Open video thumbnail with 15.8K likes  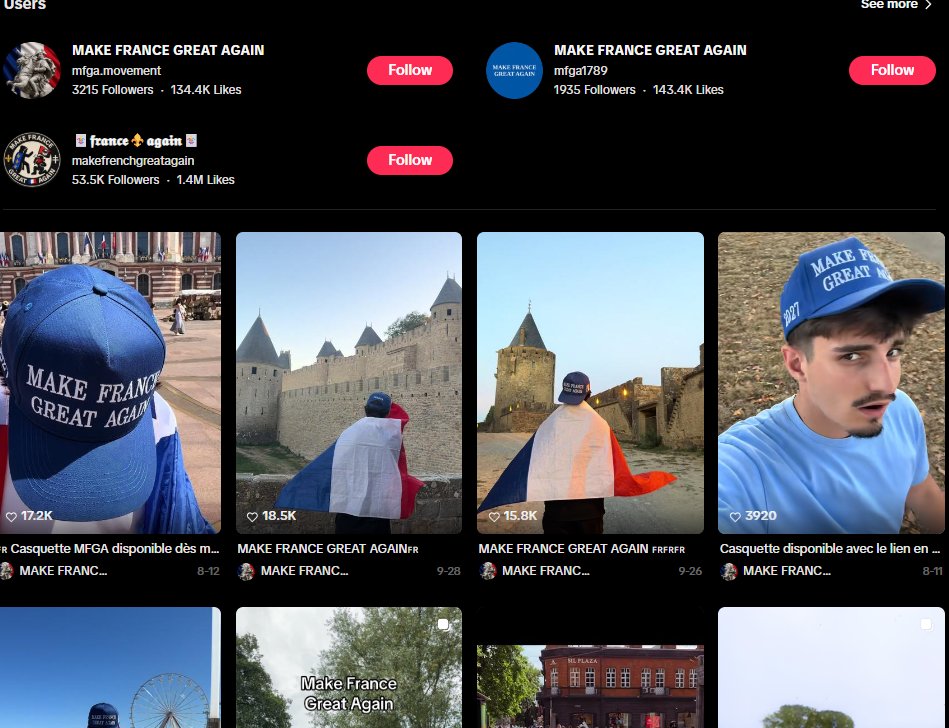pyautogui.click(x=590, y=382)
